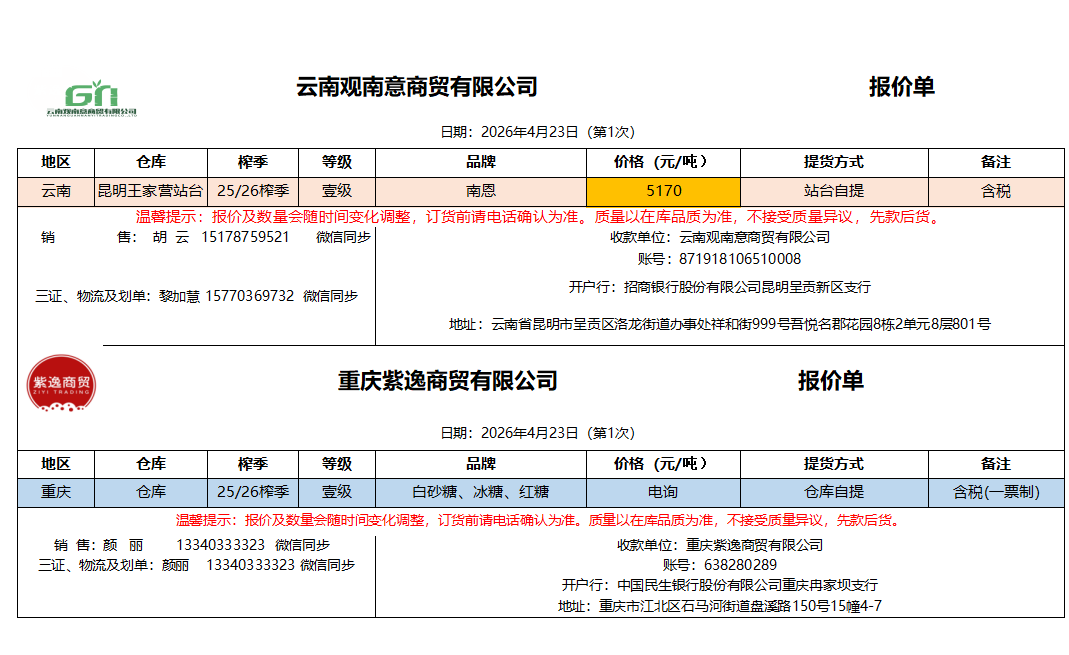Click 报价单 title beside the Yunnan company heading
1069x655 pixels.
tap(901, 87)
